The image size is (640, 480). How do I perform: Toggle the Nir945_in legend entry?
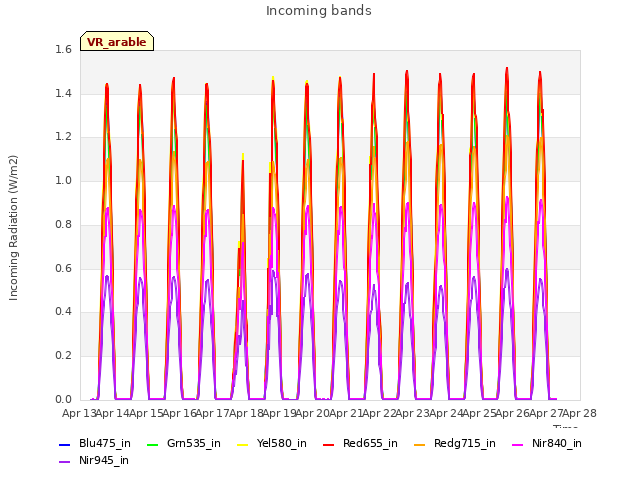(94, 461)
